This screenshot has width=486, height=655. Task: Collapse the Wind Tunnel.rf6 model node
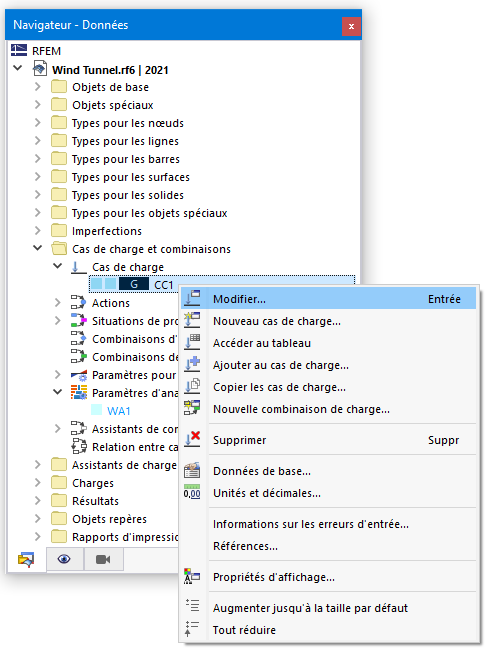(18, 68)
